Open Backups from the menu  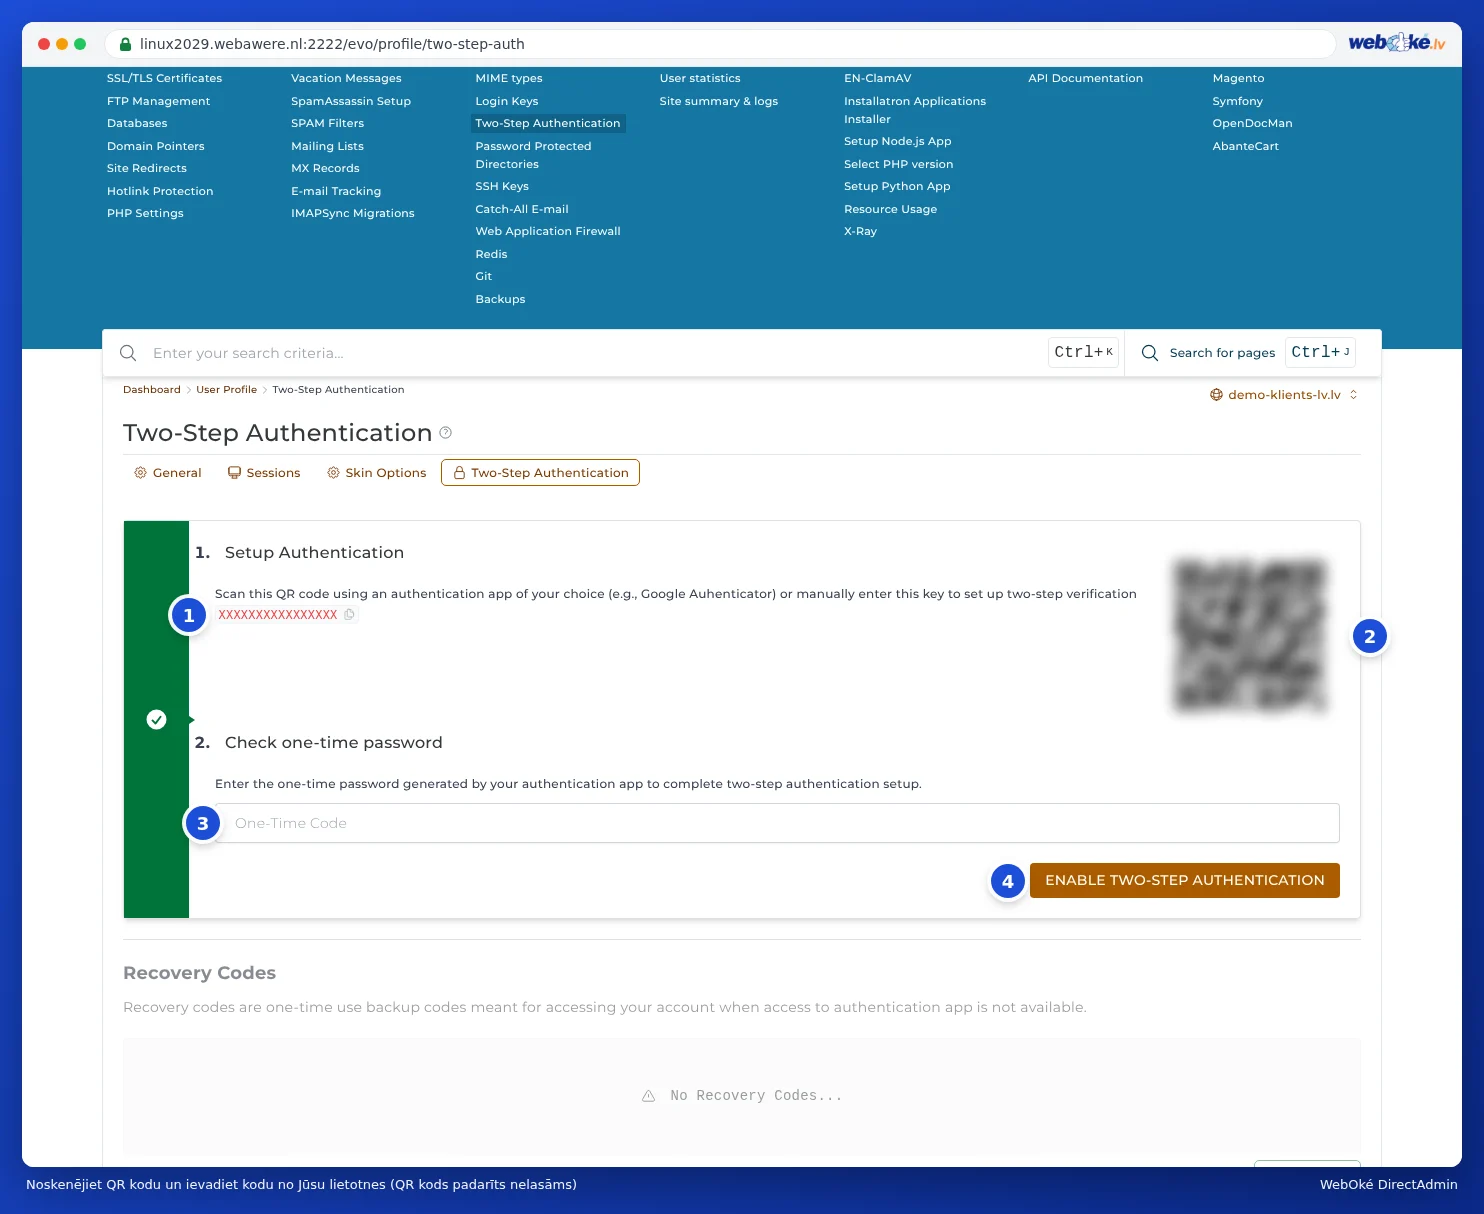[x=500, y=299]
